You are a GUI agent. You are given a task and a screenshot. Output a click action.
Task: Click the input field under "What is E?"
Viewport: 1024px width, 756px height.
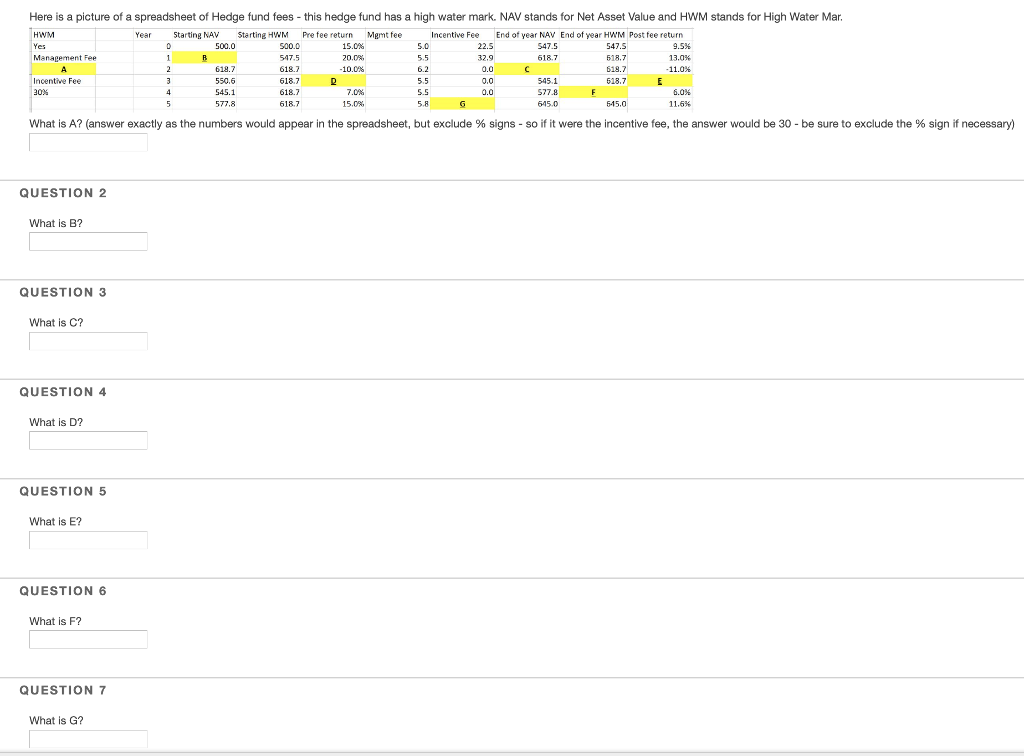[x=88, y=540]
